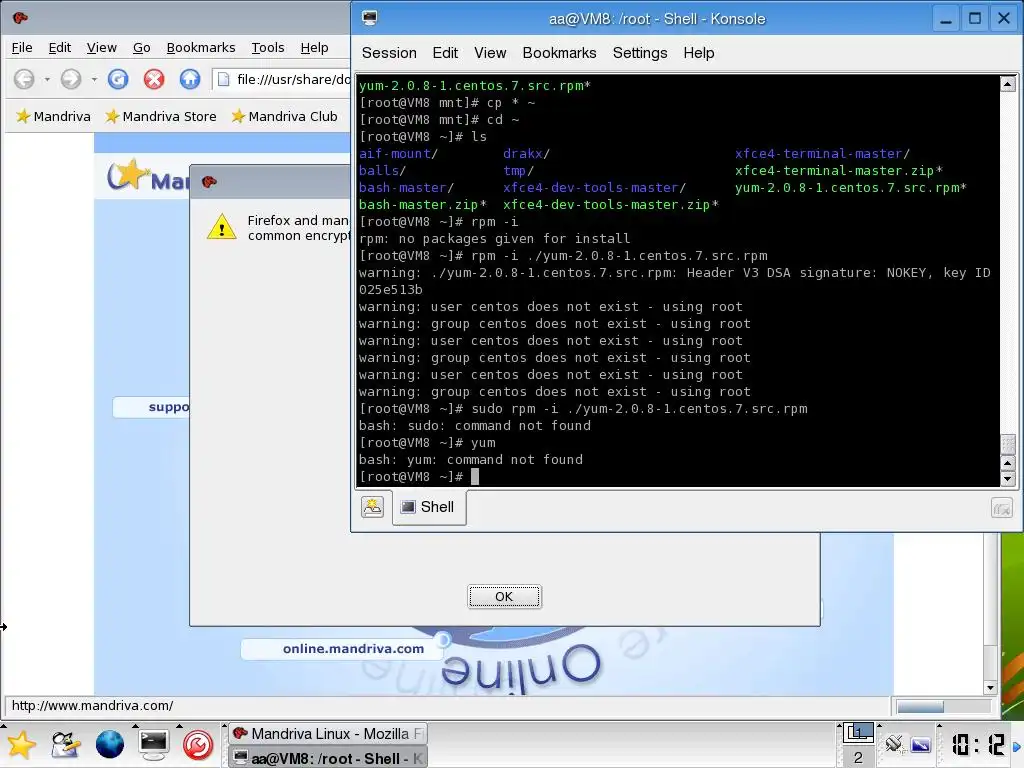Click the support link on the Mandriva page
This screenshot has height=768, width=1024.
click(168, 407)
